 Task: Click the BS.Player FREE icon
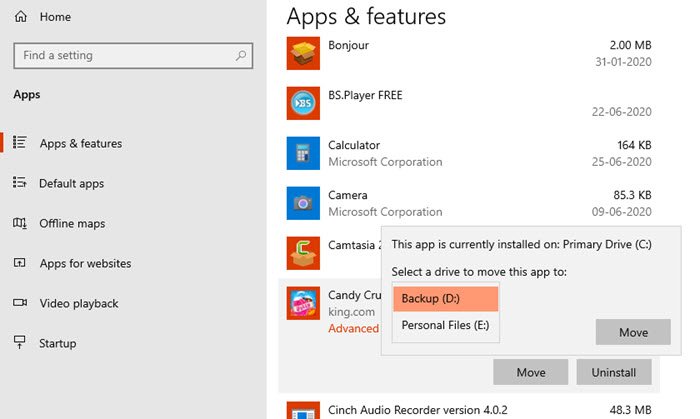[x=303, y=104]
